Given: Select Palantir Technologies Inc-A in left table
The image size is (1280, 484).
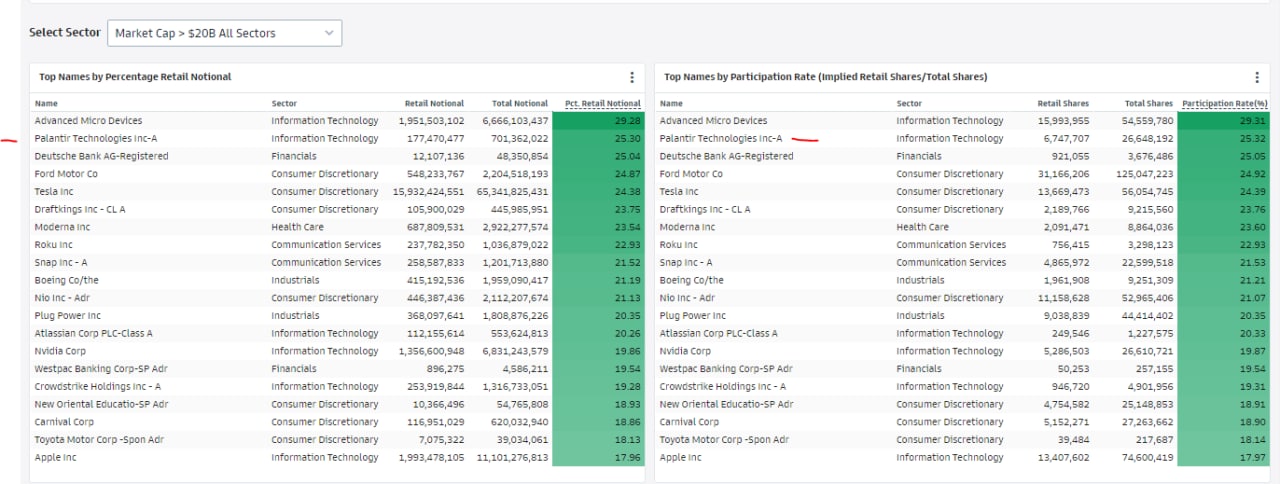Looking at the screenshot, I should pos(96,139).
